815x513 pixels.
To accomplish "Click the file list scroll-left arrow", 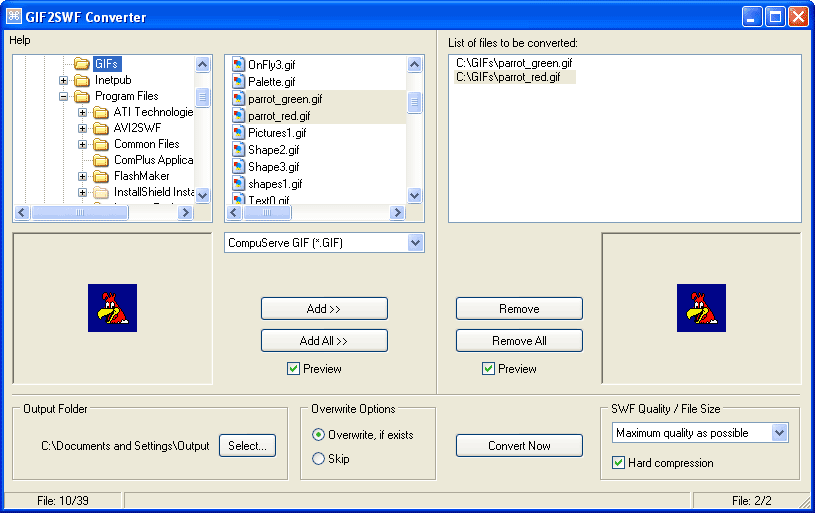I will tap(234, 213).
